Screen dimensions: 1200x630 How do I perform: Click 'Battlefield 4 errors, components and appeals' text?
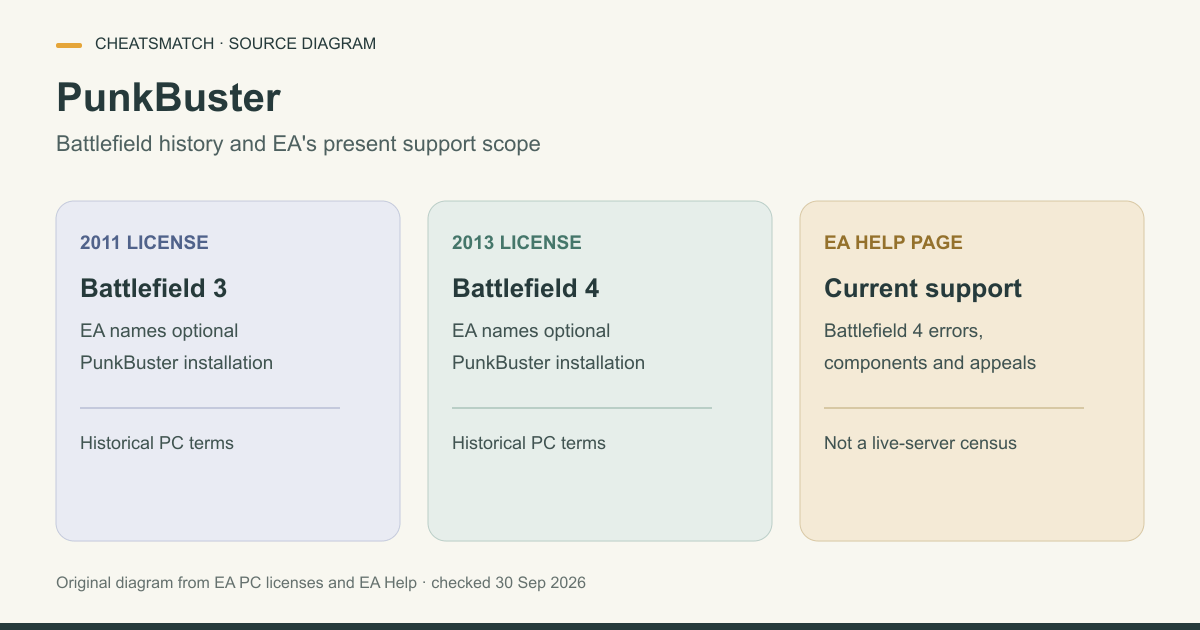coord(930,346)
